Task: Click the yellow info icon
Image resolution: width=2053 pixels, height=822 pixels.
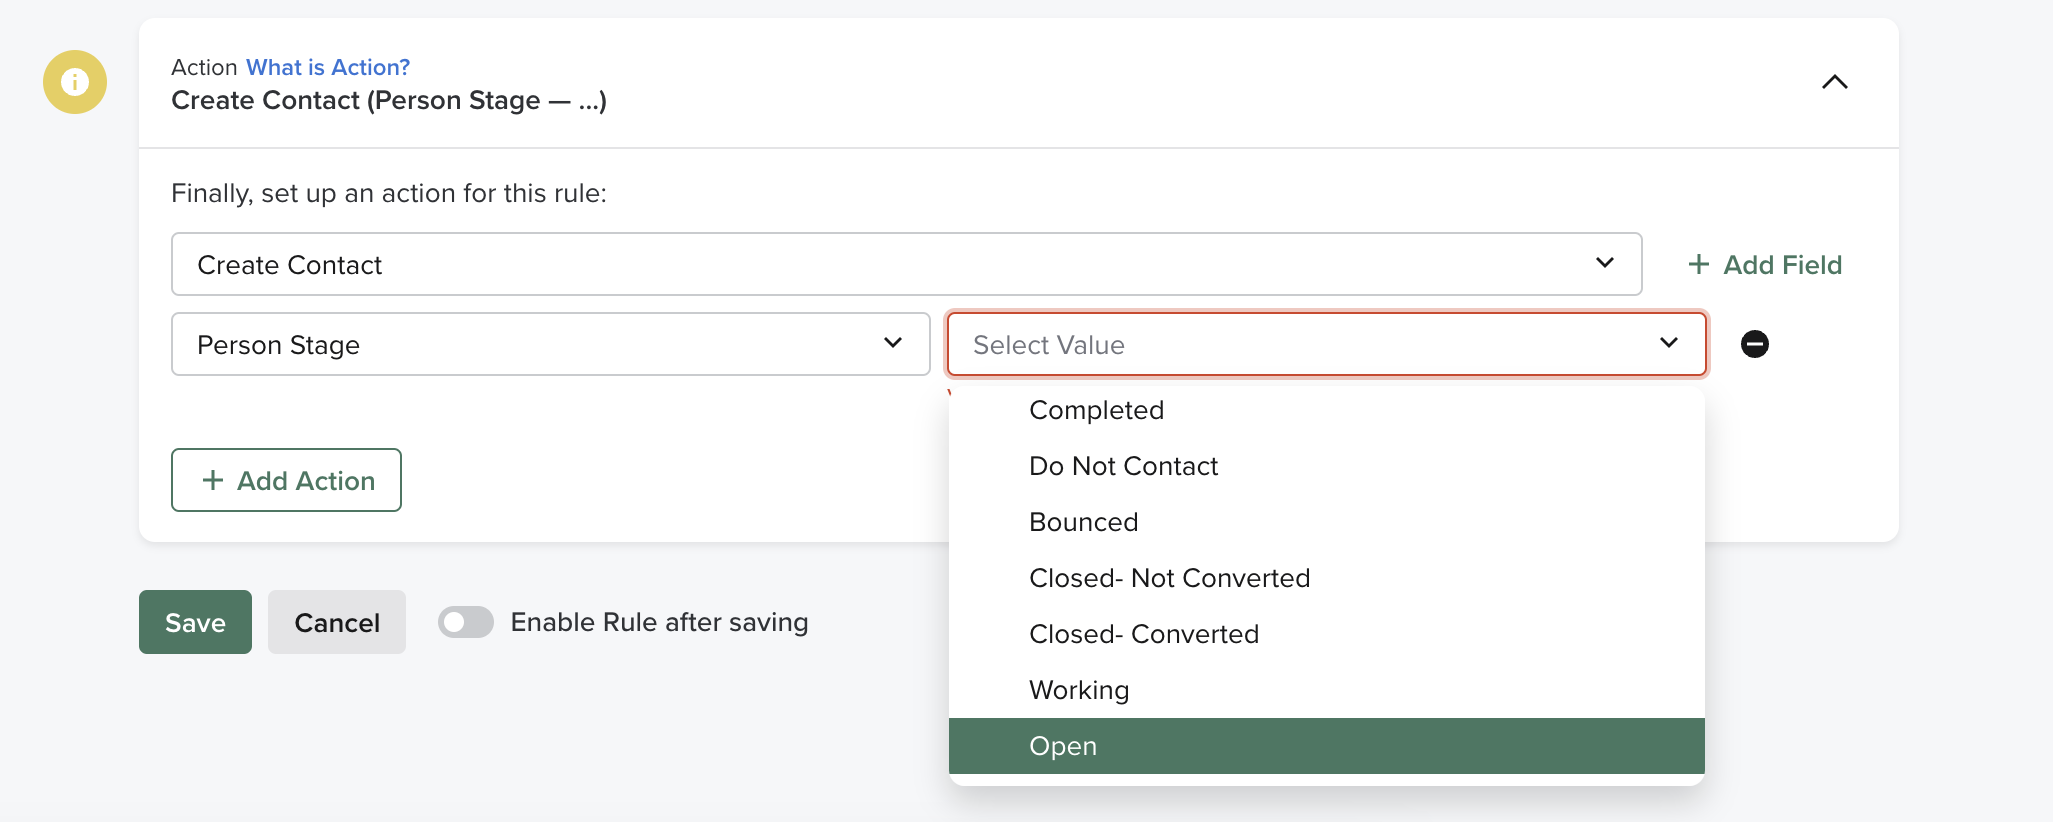Action: (x=75, y=82)
